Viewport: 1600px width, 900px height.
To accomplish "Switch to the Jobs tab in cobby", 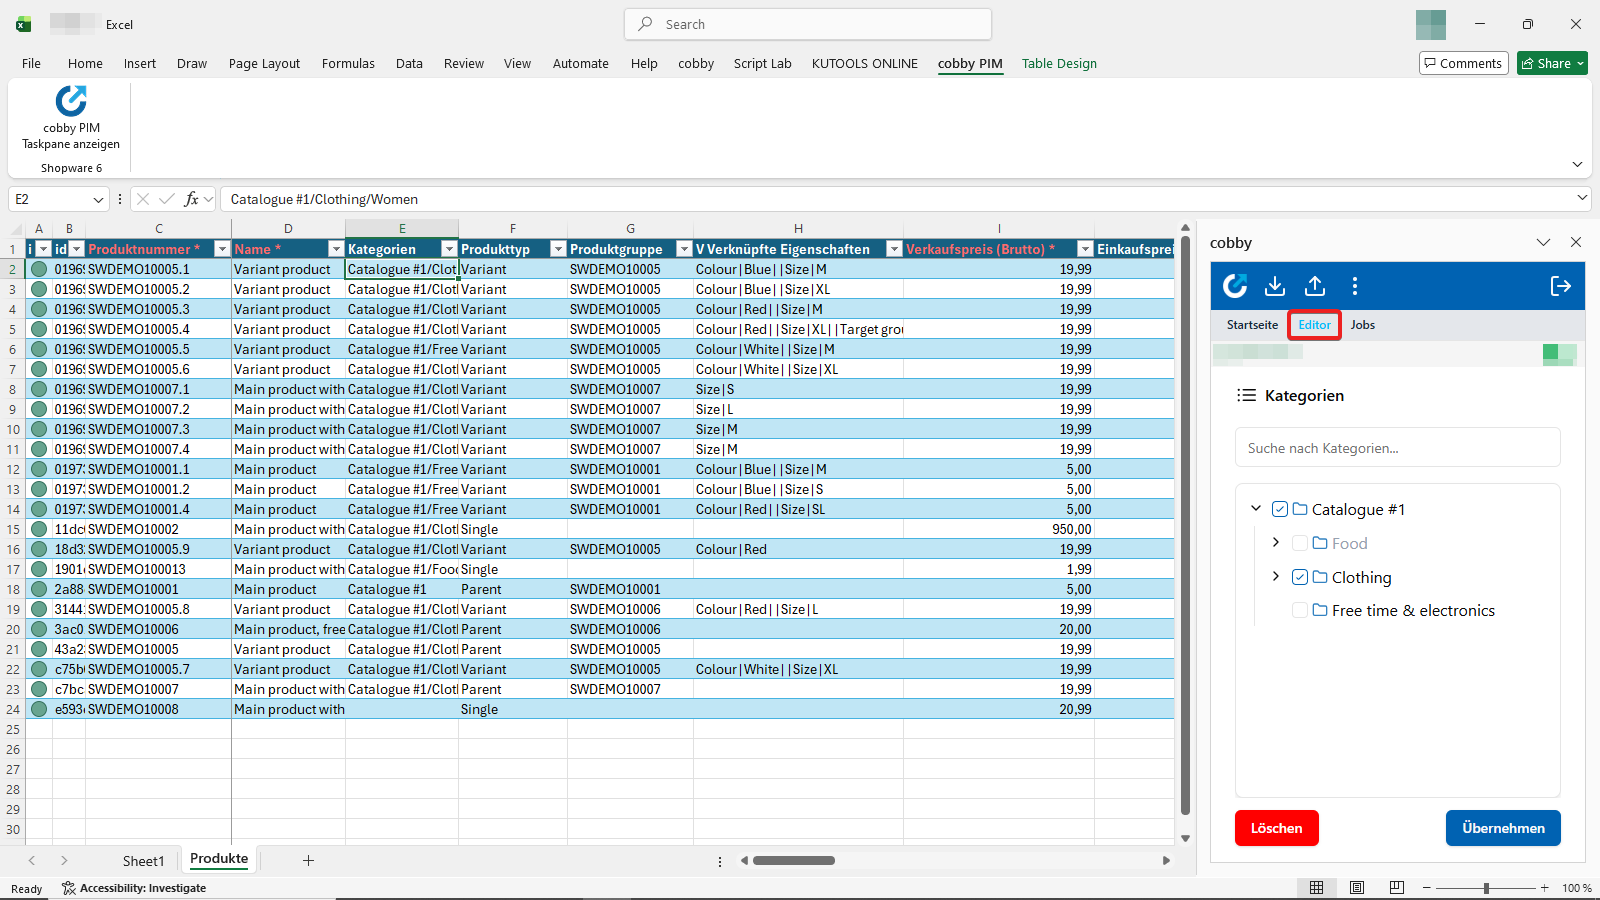I will [1362, 324].
